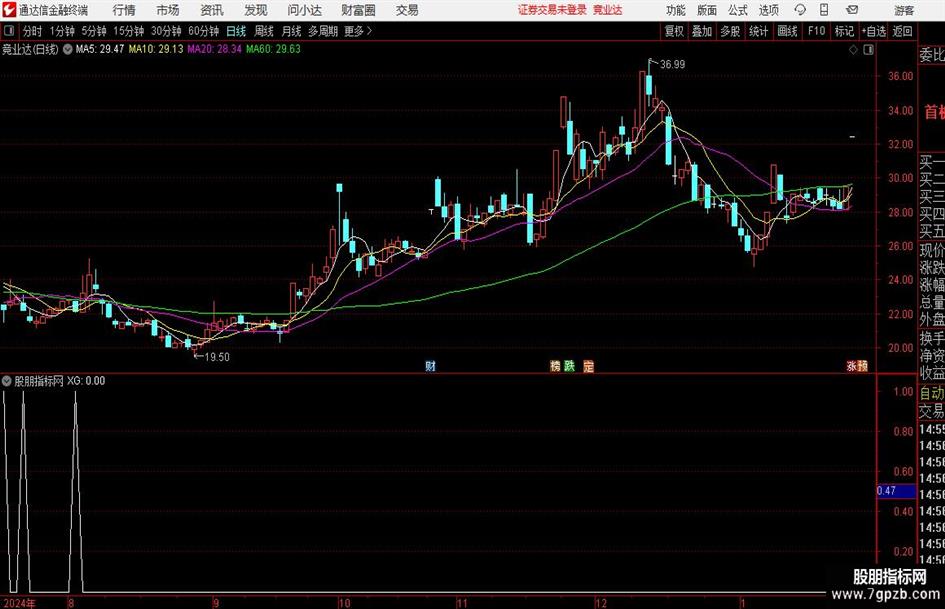The height and width of the screenshot is (609, 945).
Task: Open the 选项 menu
Action: (768, 10)
